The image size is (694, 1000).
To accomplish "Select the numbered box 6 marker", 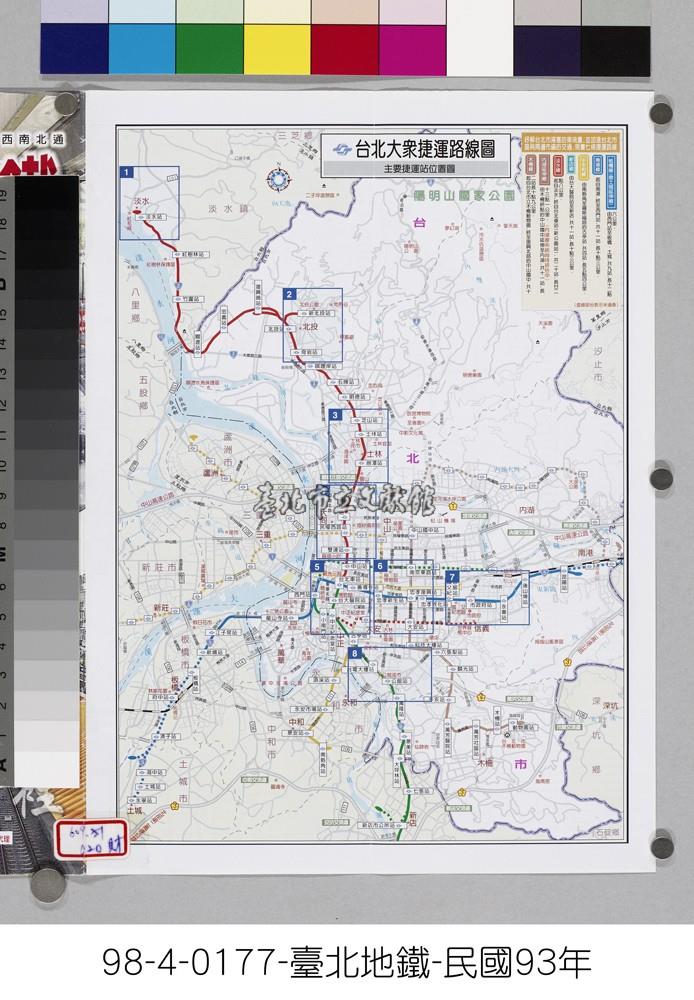I will coord(381,566).
